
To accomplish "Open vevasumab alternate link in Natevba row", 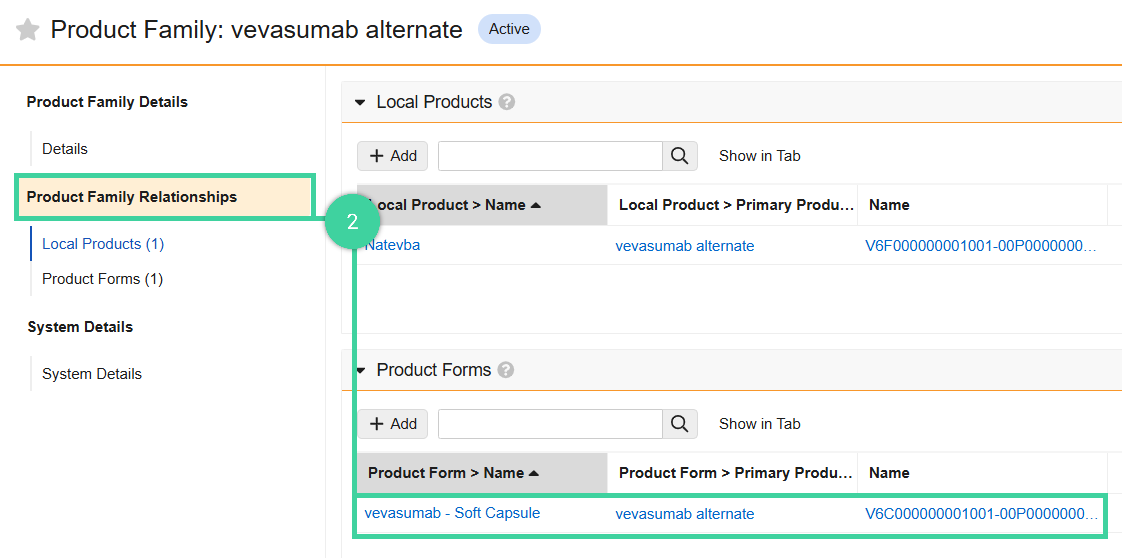I will [685, 246].
